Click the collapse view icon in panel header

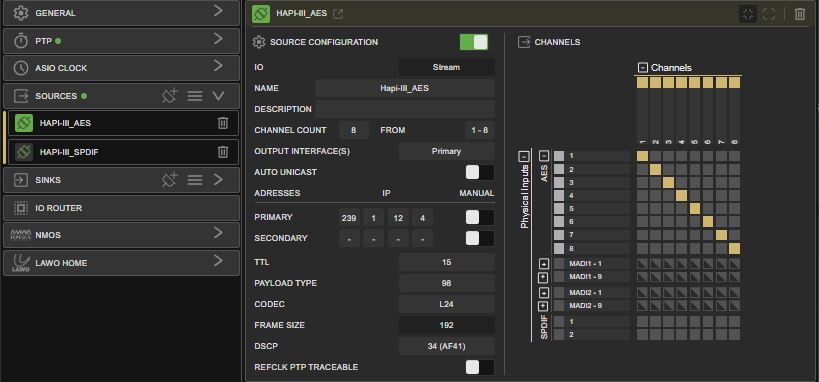[x=747, y=14]
